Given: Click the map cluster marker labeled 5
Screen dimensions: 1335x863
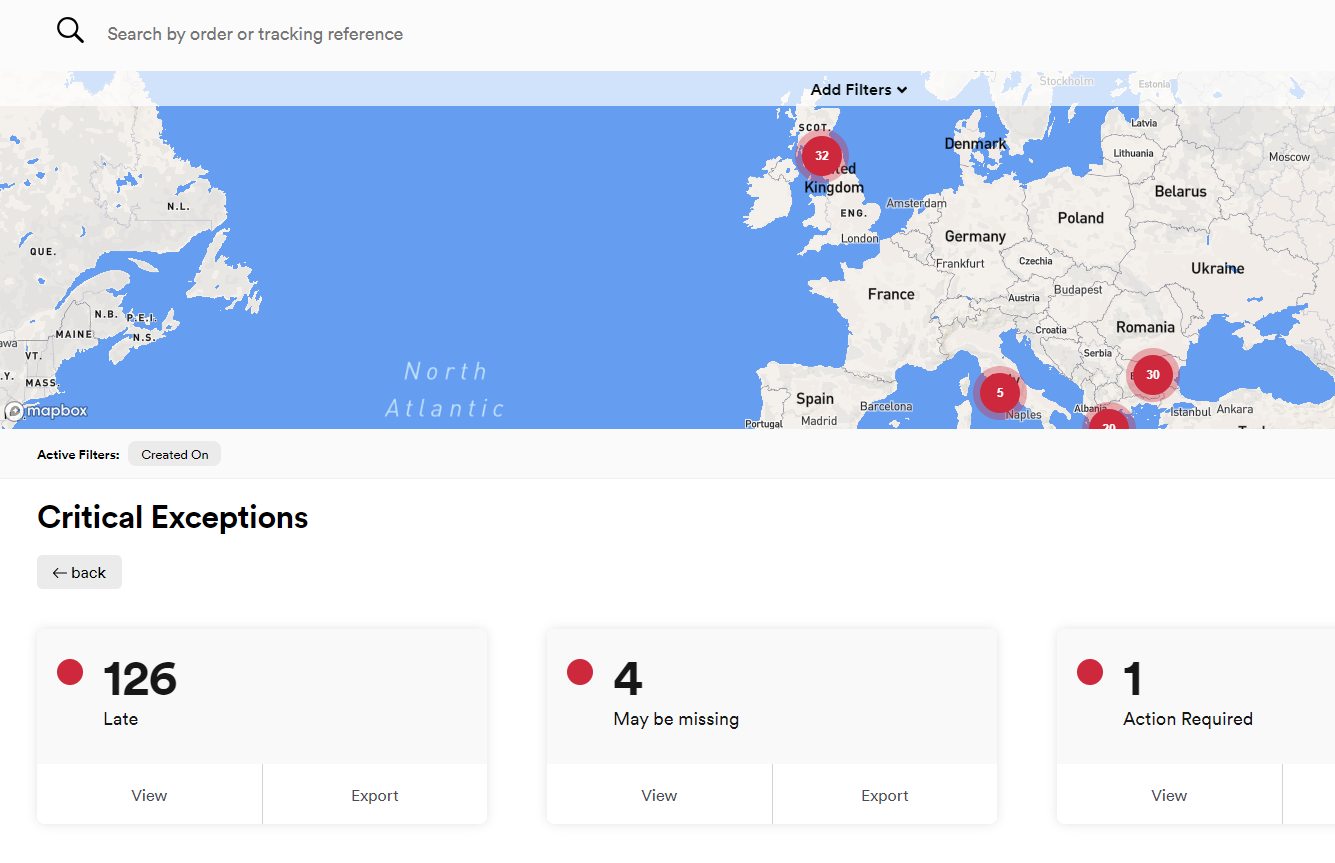Looking at the screenshot, I should coord(1000,393).
